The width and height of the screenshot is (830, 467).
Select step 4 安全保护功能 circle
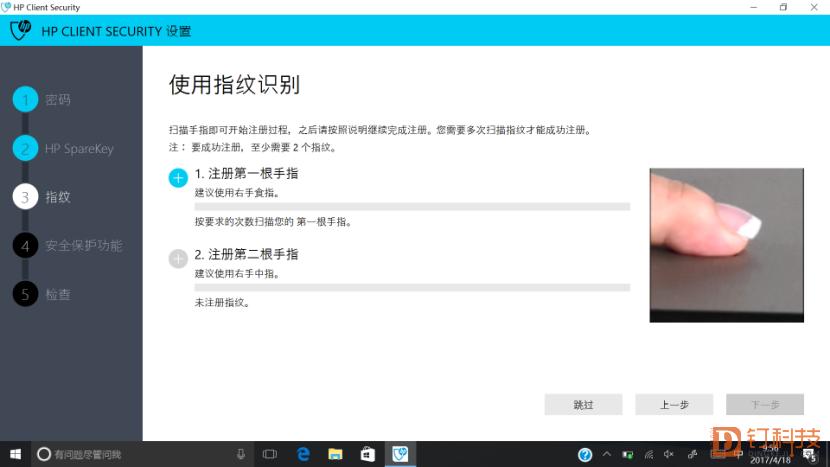25,246
